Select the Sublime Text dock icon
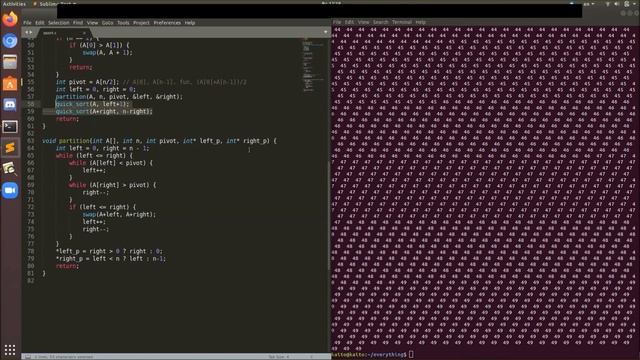Image resolution: width=640 pixels, height=360 pixels. tap(10, 148)
